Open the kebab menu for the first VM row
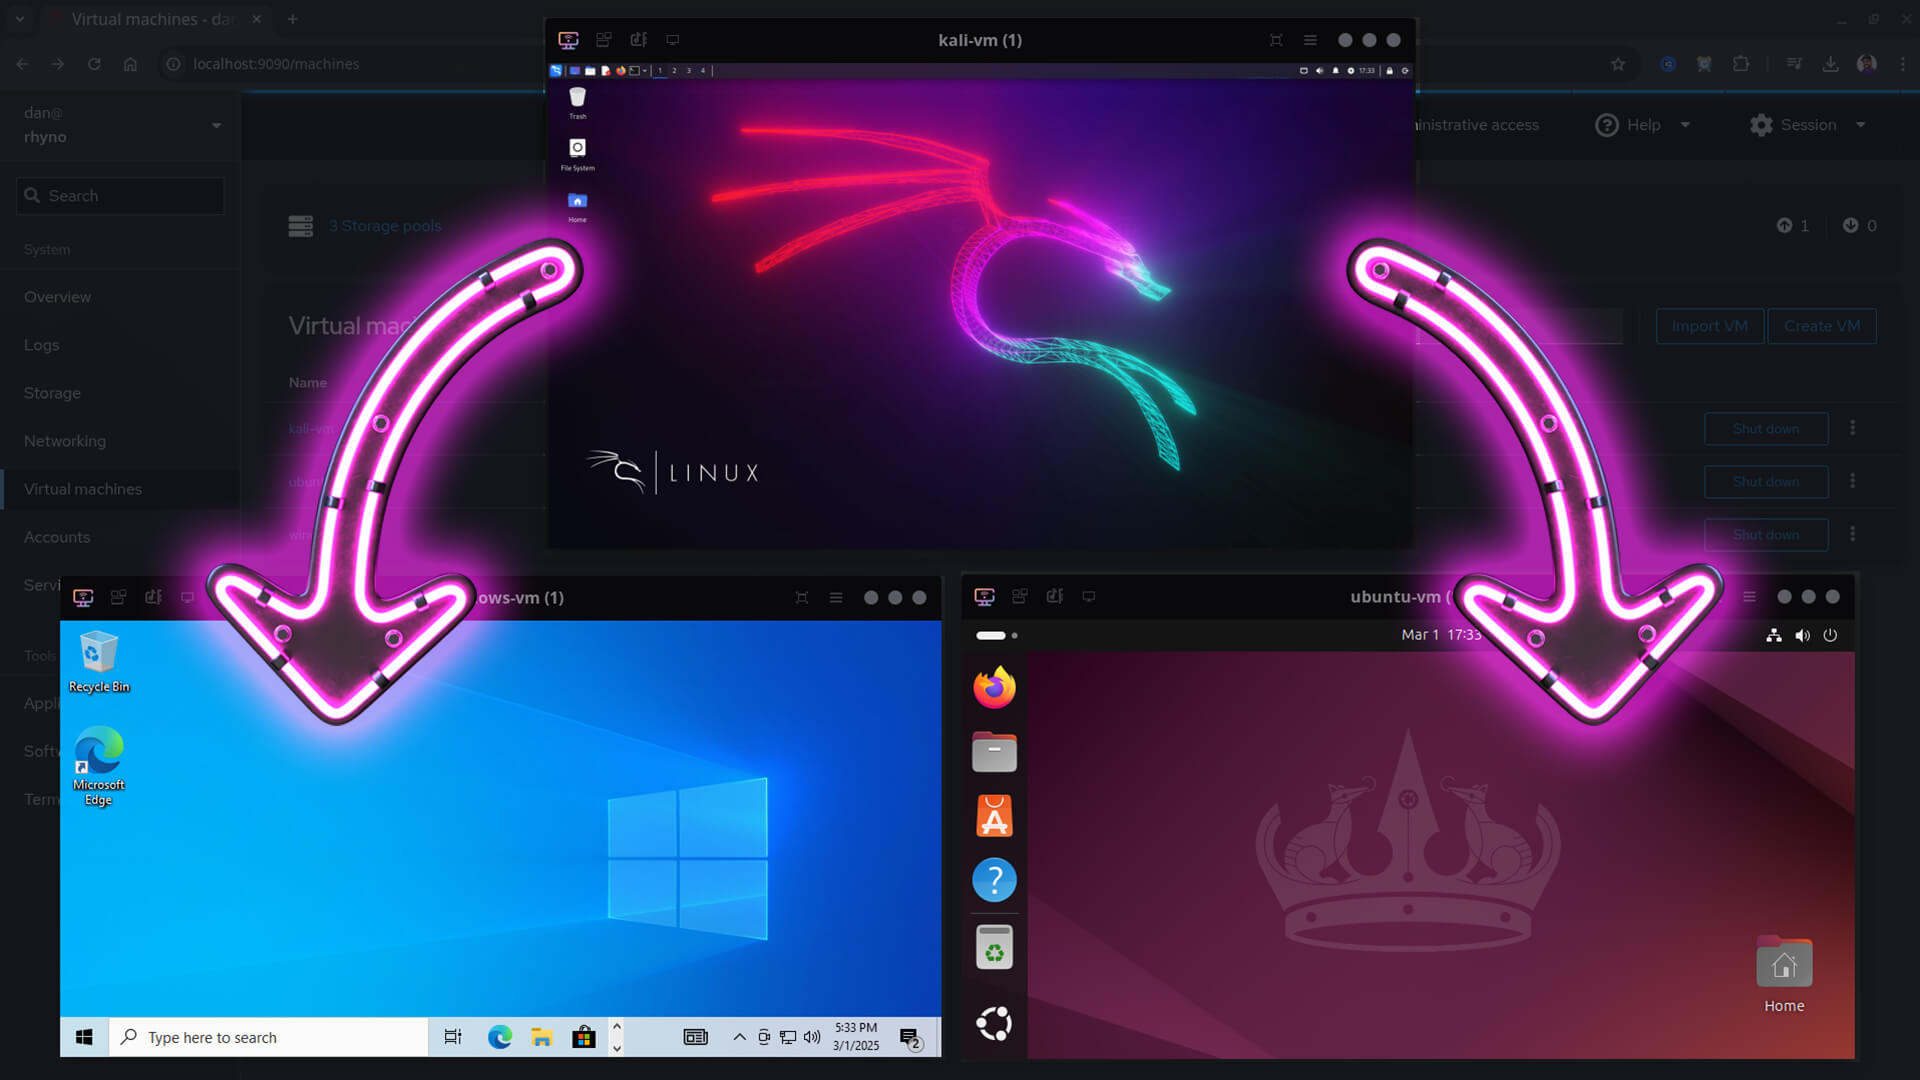This screenshot has height=1080, width=1920. (x=1853, y=428)
